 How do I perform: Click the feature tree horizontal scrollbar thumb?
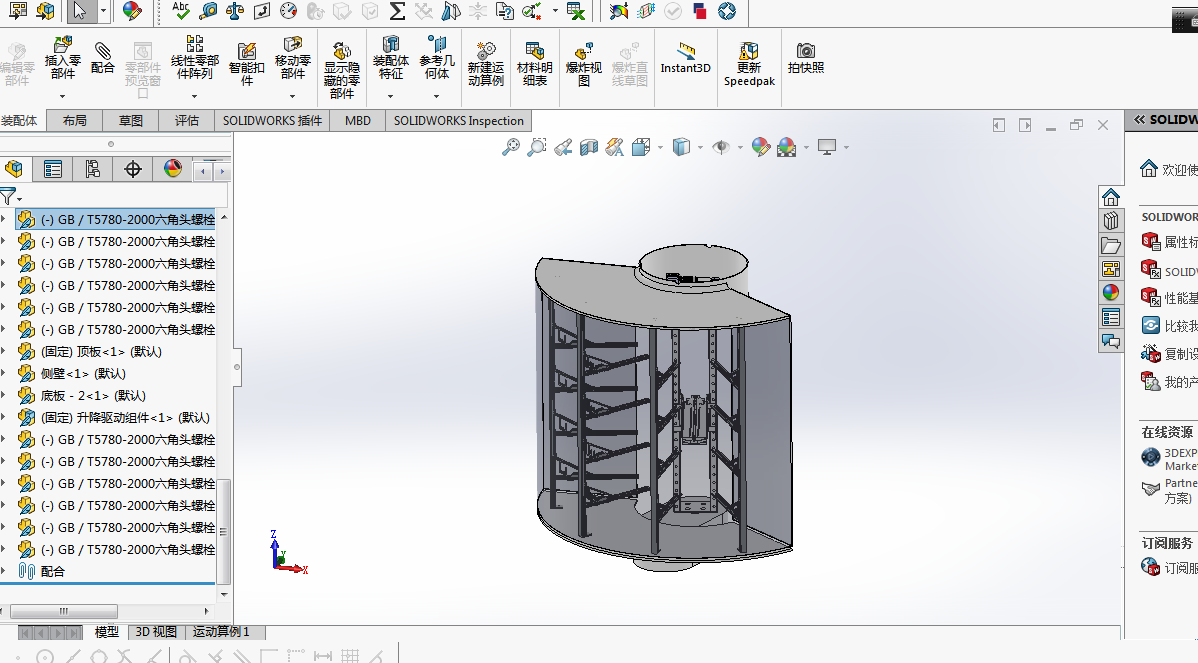pyautogui.click(x=64, y=611)
